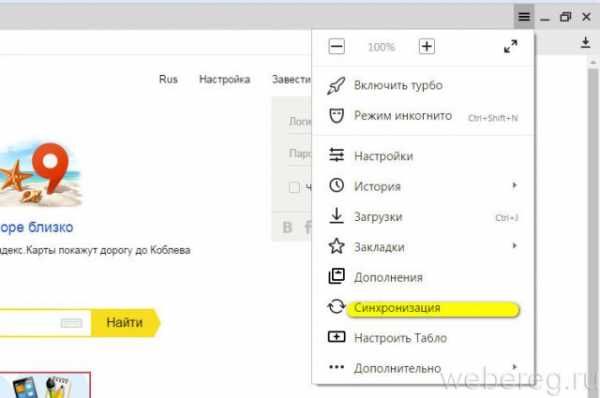Tick the checkbox in the login form
Image resolution: width=600 pixels, height=398 pixels.
click(x=294, y=188)
